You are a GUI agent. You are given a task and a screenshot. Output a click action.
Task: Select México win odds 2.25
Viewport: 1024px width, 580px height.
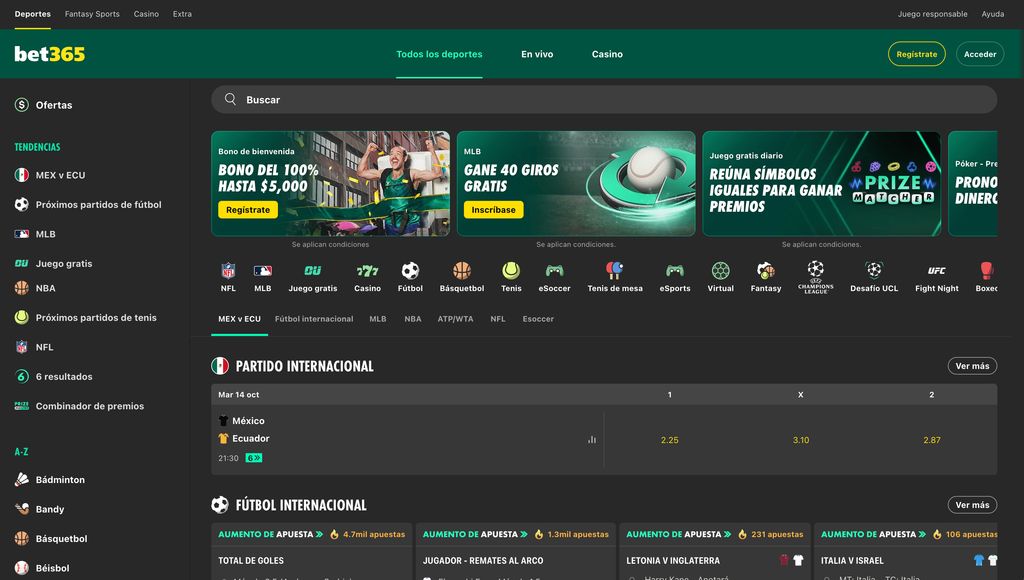tap(669, 440)
